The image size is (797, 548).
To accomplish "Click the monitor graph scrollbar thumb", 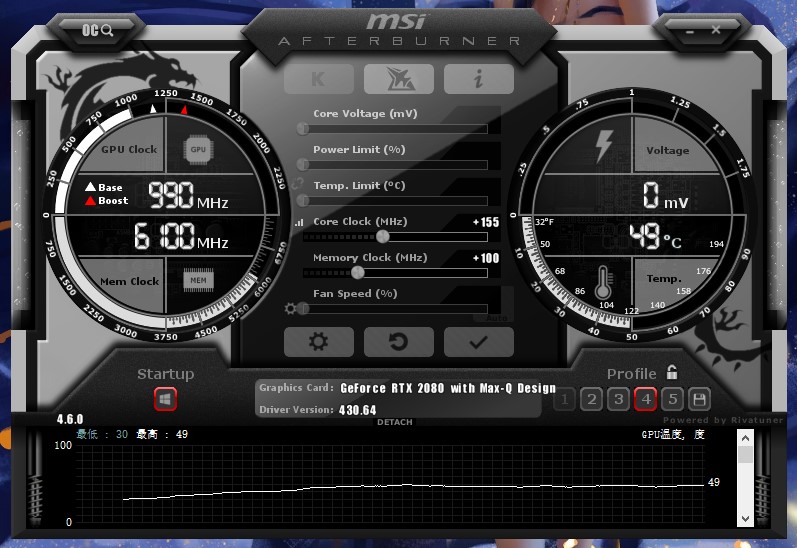I will coord(745,454).
